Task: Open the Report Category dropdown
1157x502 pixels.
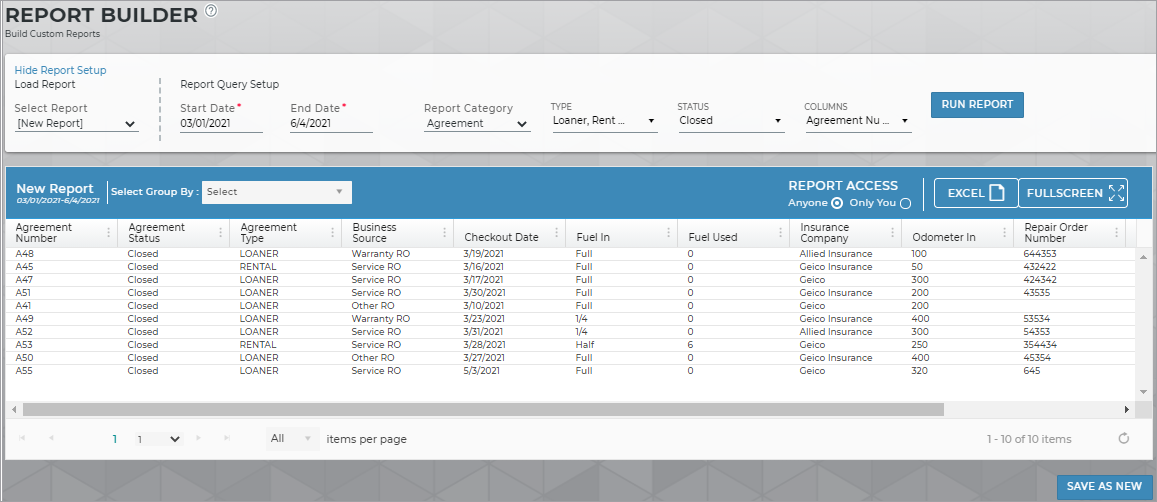Action: pyautogui.click(x=476, y=124)
